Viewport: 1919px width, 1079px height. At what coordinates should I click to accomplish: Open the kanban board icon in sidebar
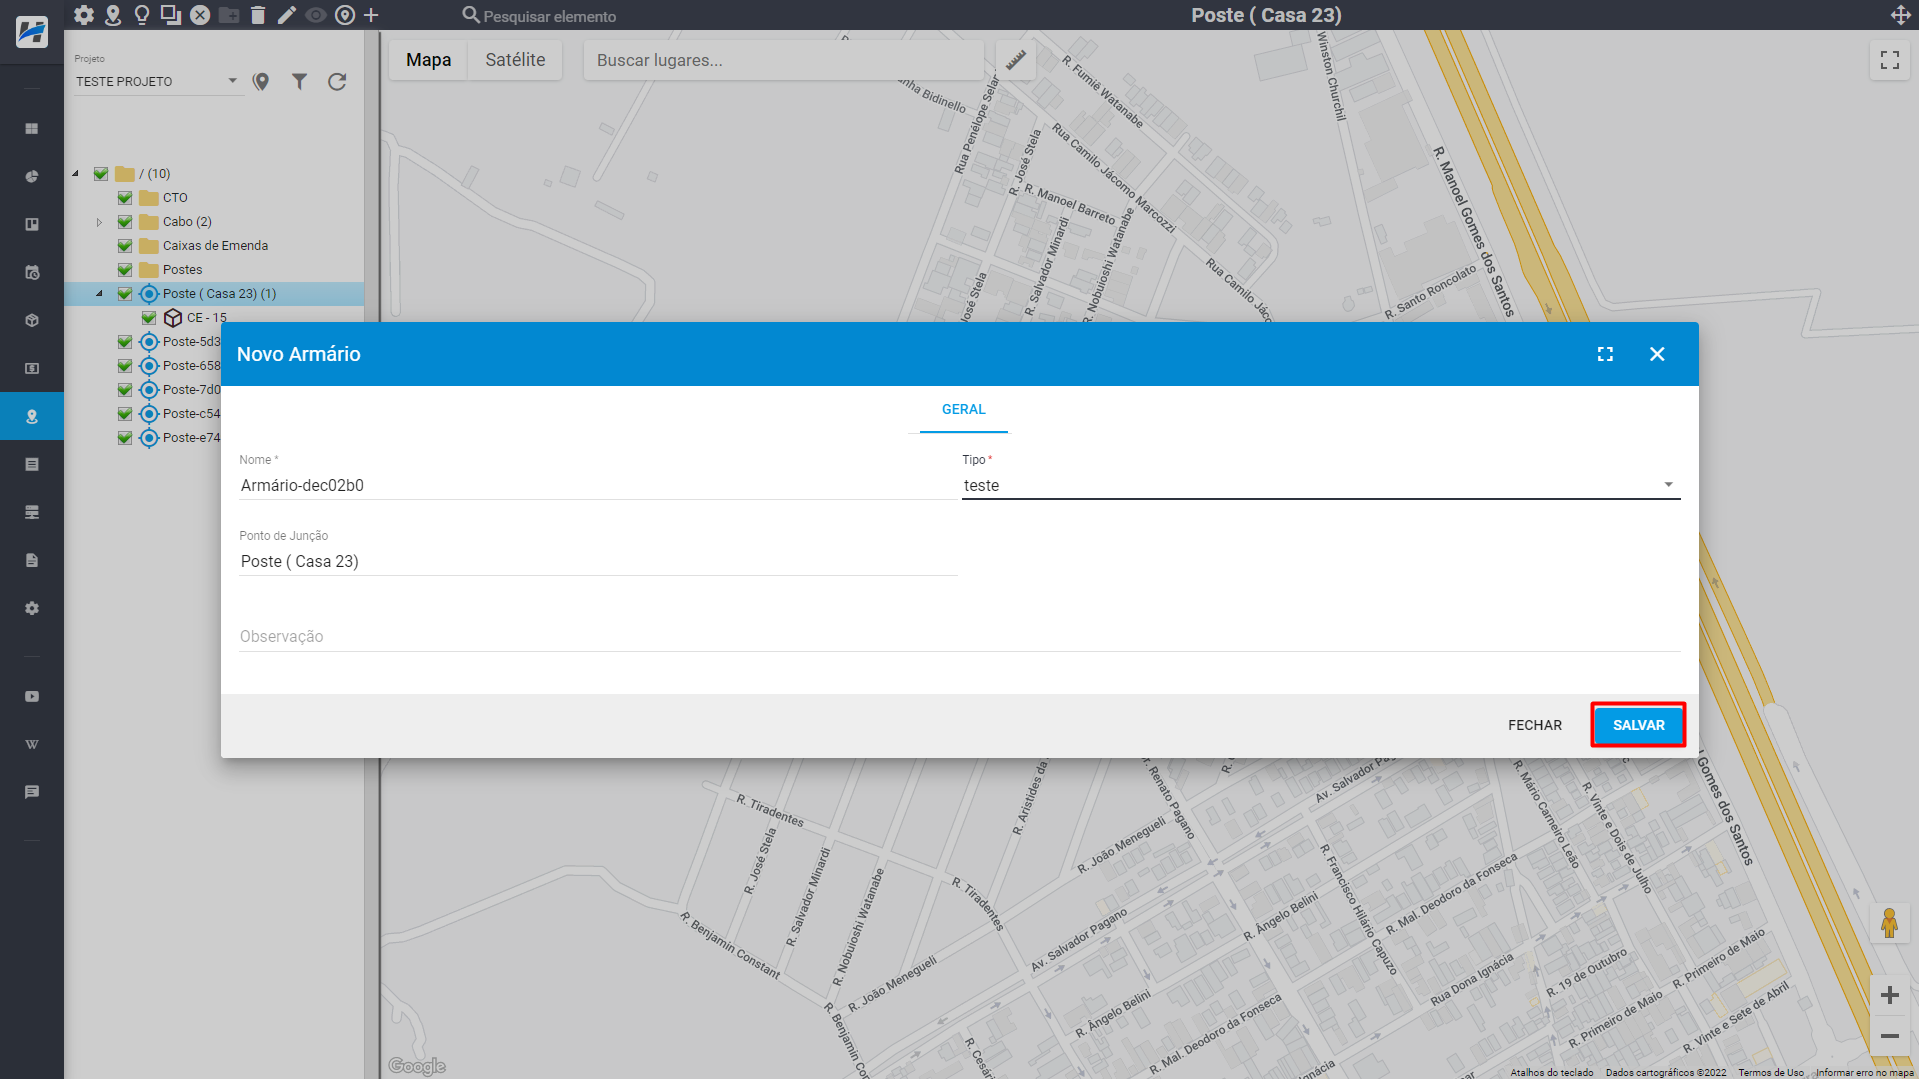tap(32, 225)
